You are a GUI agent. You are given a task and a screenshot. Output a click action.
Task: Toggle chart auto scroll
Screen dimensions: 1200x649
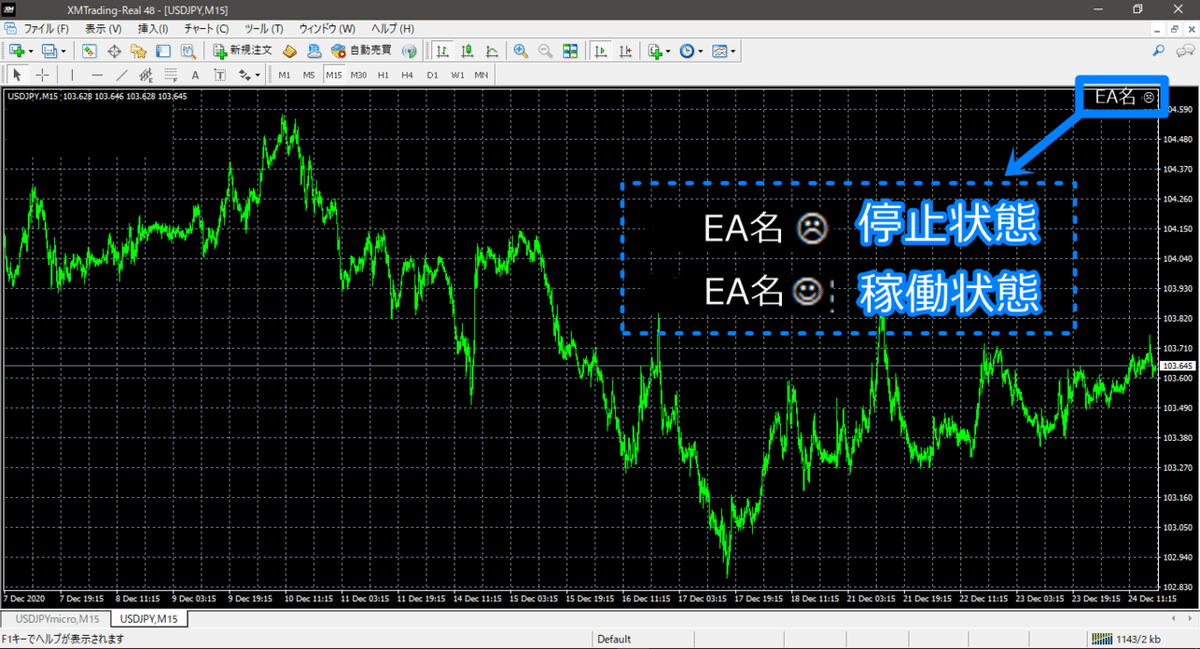pos(601,50)
